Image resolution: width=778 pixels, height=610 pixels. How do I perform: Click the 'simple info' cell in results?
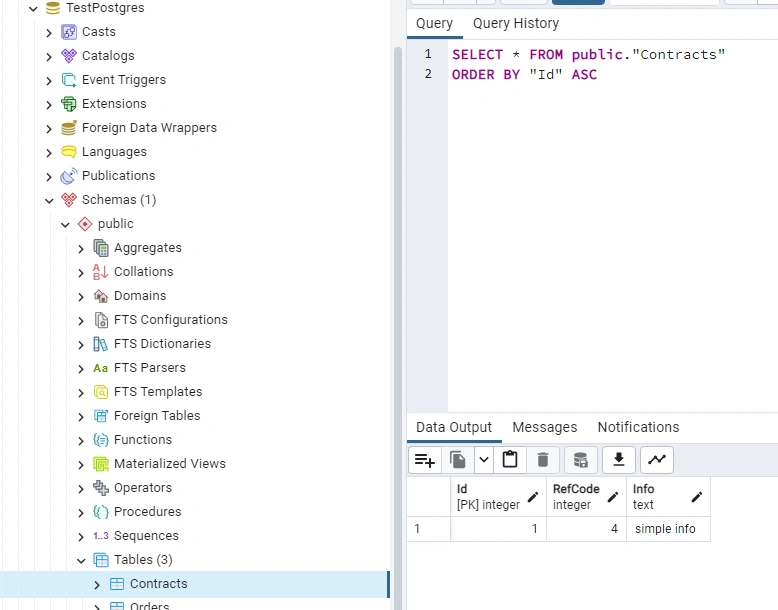tap(668, 529)
